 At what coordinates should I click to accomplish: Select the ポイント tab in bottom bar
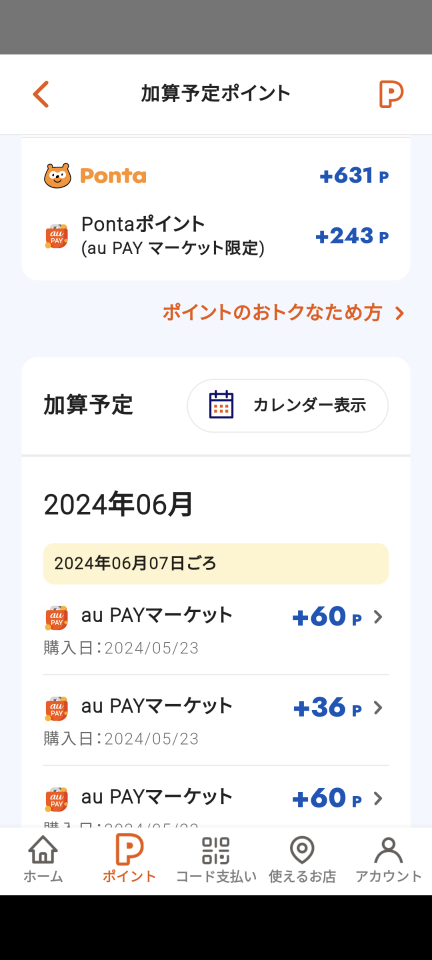click(129, 859)
